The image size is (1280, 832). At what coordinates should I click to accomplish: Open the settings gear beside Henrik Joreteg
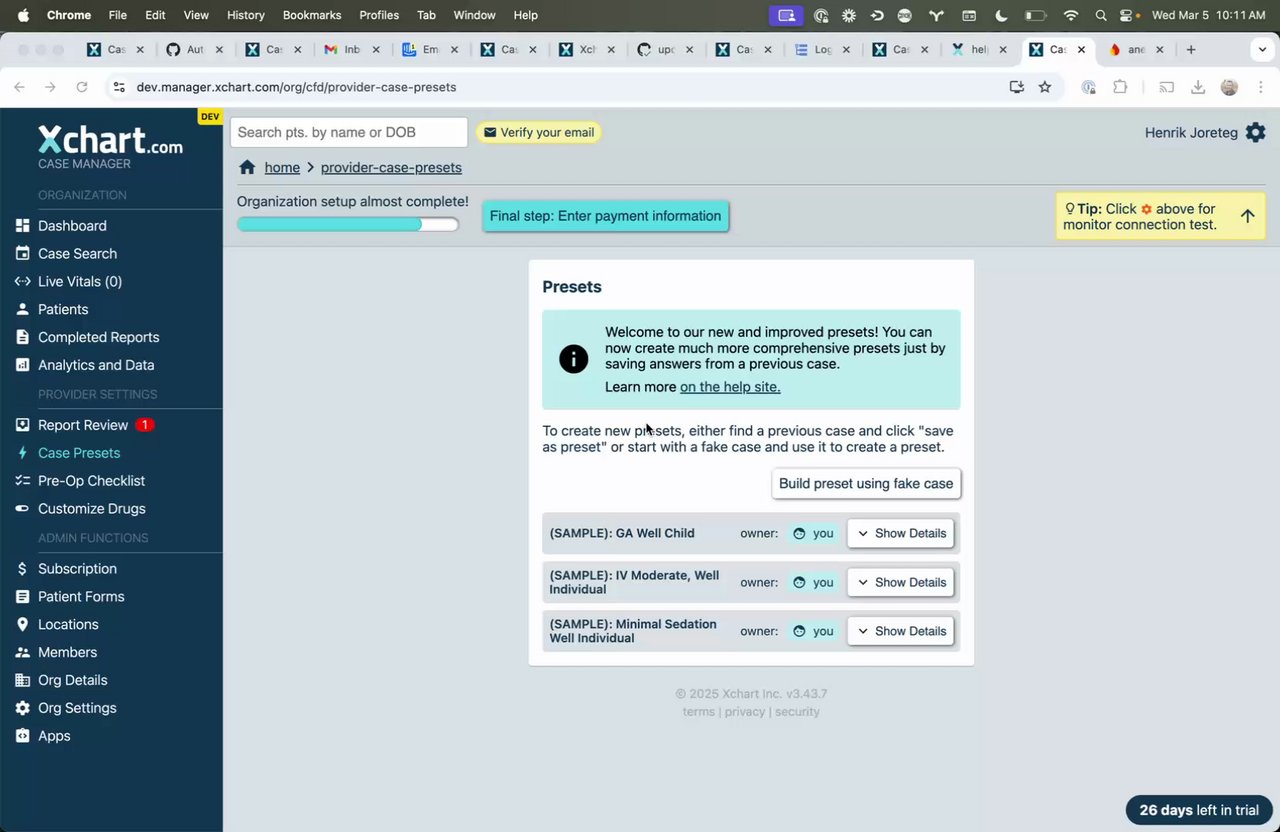1255,132
